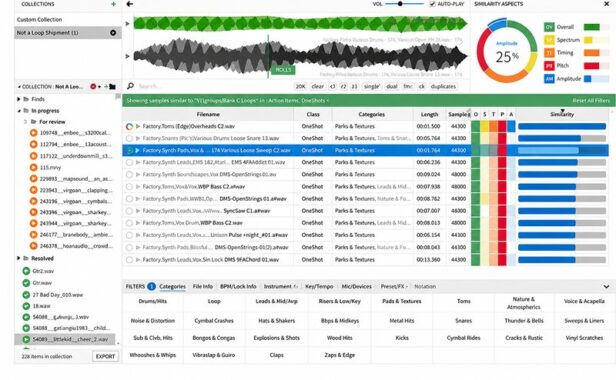Viewport: 616px width, 380px height.
Task: Click the ROLLS marker on the waveform
Action: (x=283, y=70)
